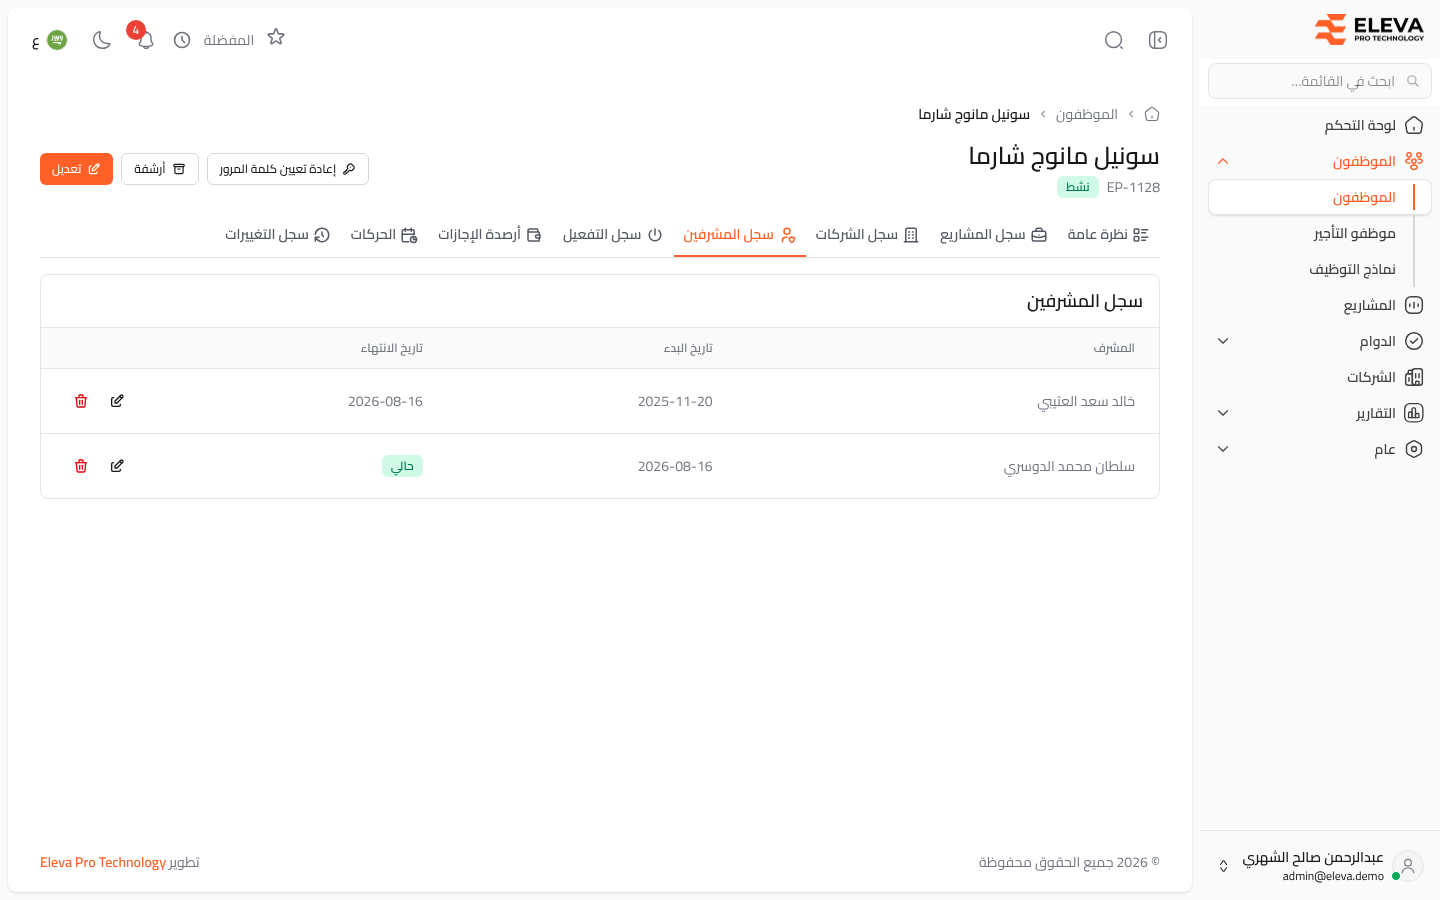Image resolution: width=1440 pixels, height=900 pixels.
Task: Expand the التقارير menu chevron
Action: 1223,413
